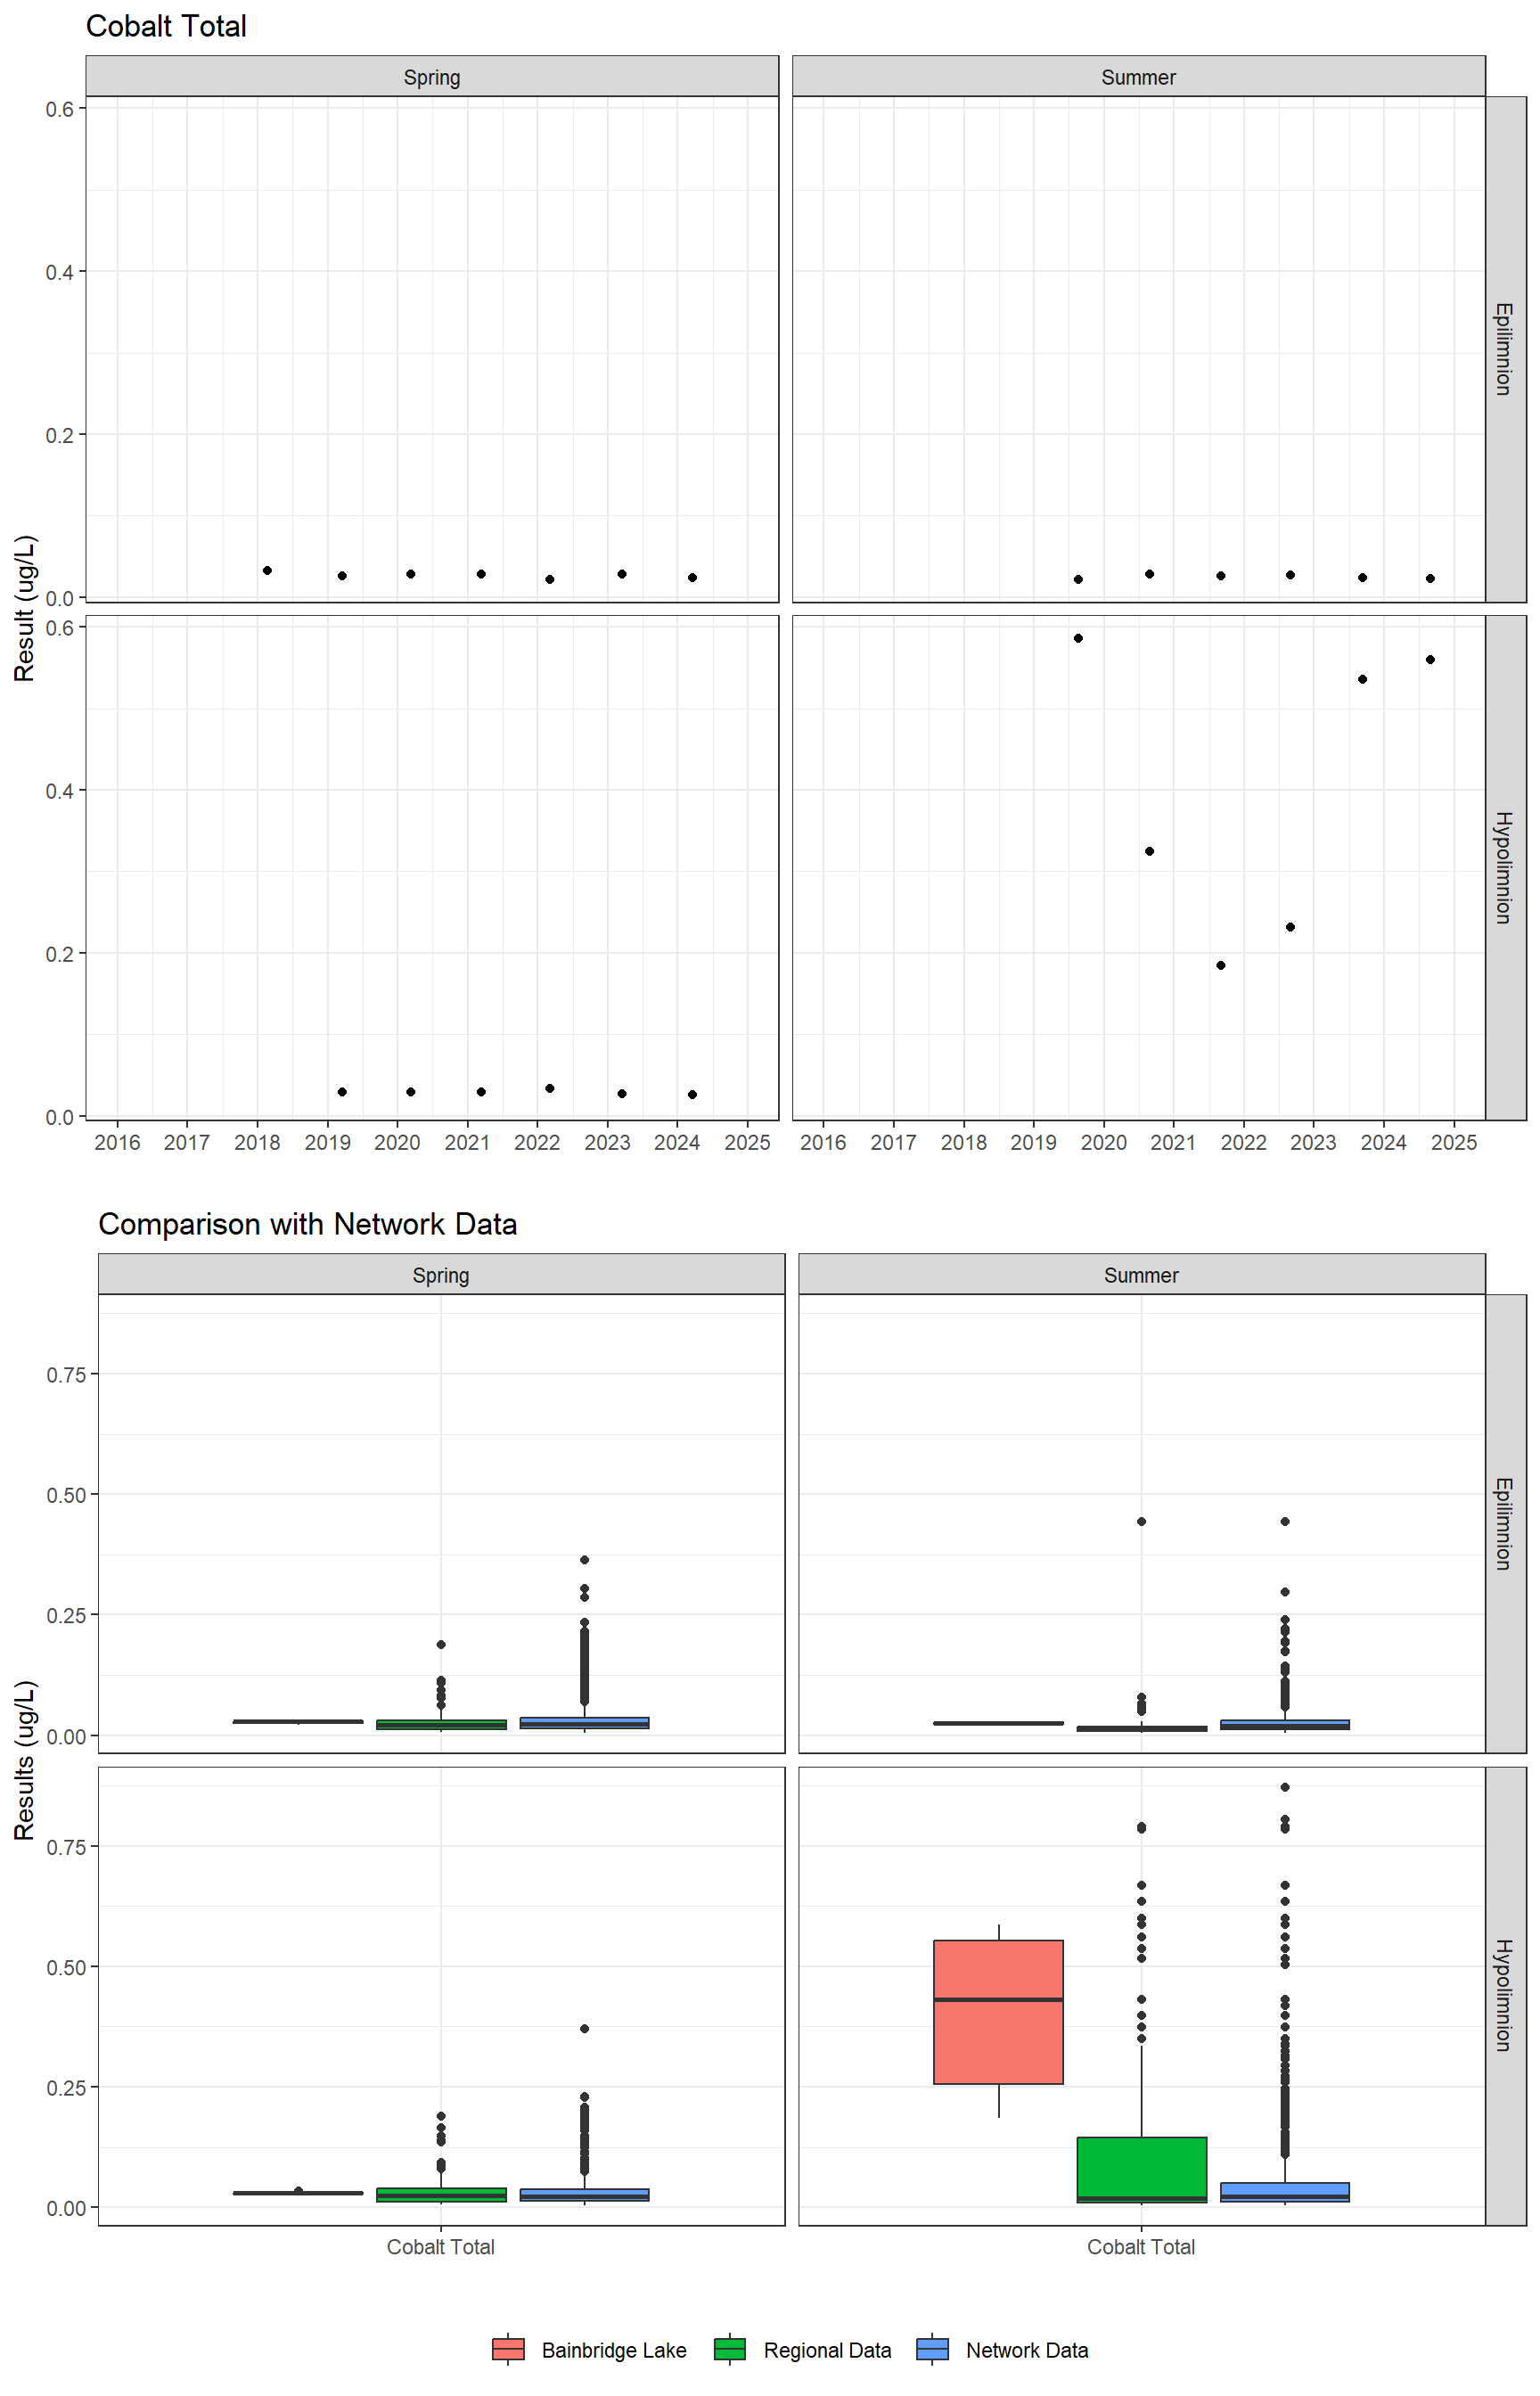1540x2396 pixels.
Task: Click the 2016 x-axis tick label under Spring
Action: coord(117,1142)
